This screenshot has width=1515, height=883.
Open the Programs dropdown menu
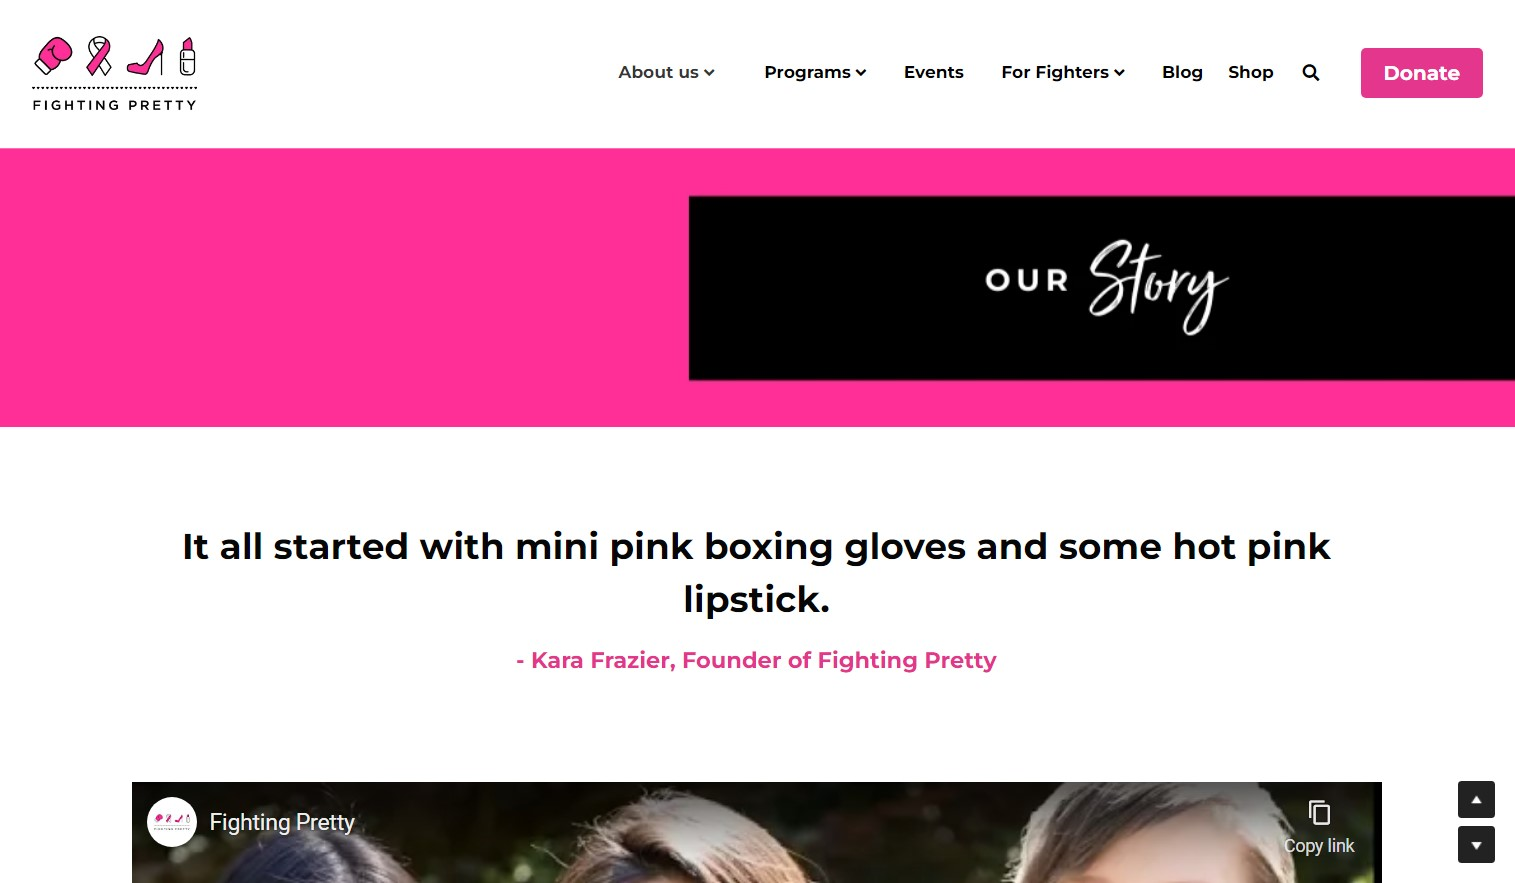click(x=815, y=72)
